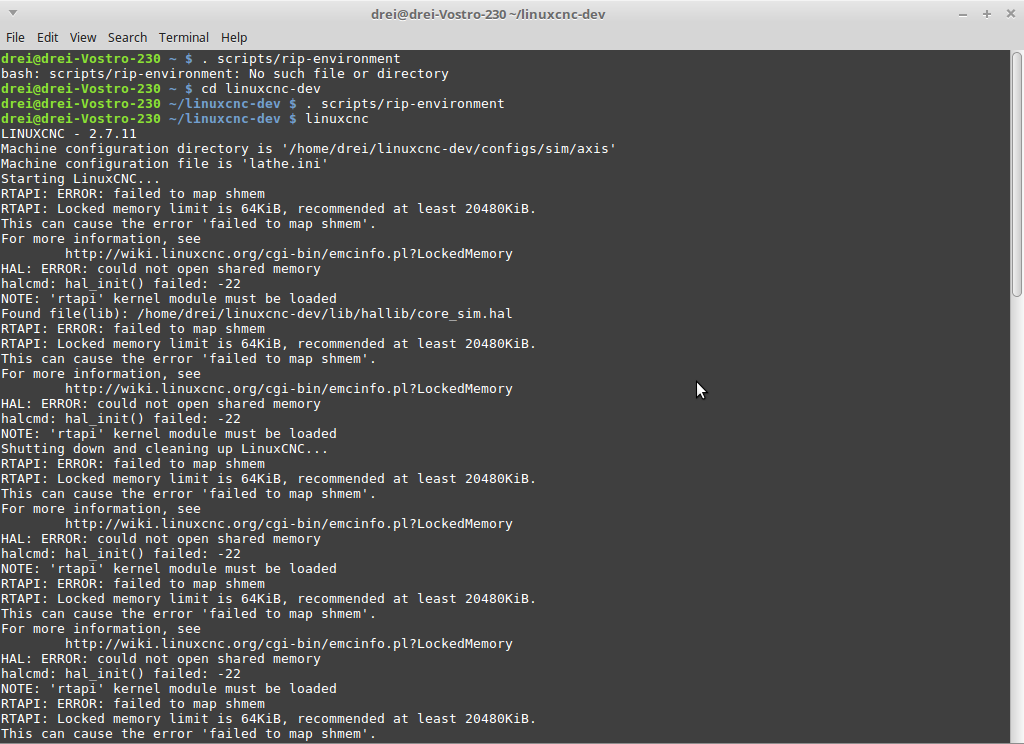Maximize the terminal window
This screenshot has height=744, width=1024.
click(987, 14)
